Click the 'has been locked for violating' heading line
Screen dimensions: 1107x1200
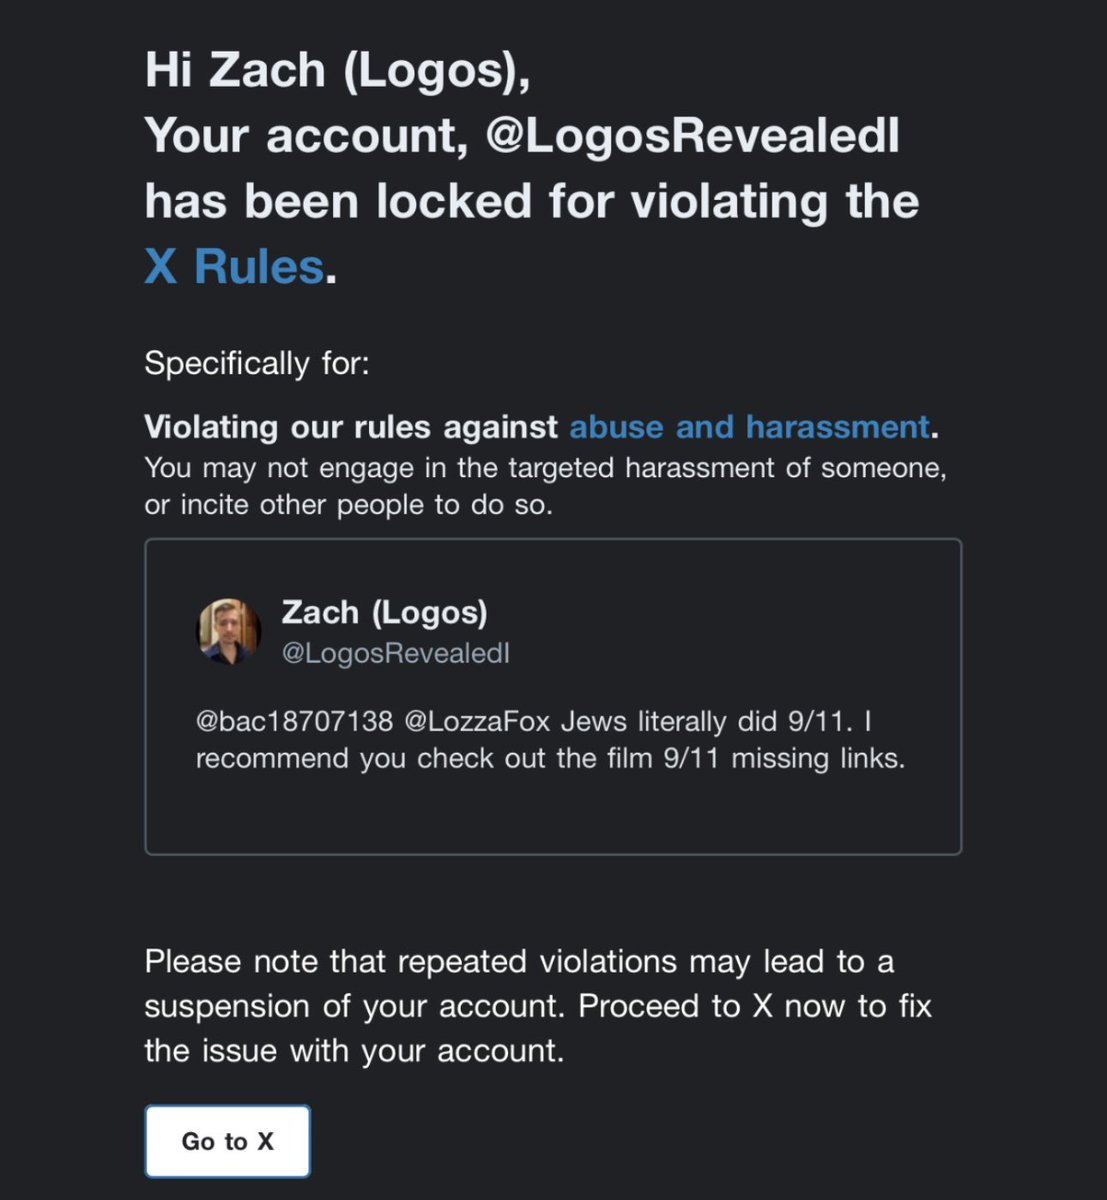pyautogui.click(x=531, y=201)
